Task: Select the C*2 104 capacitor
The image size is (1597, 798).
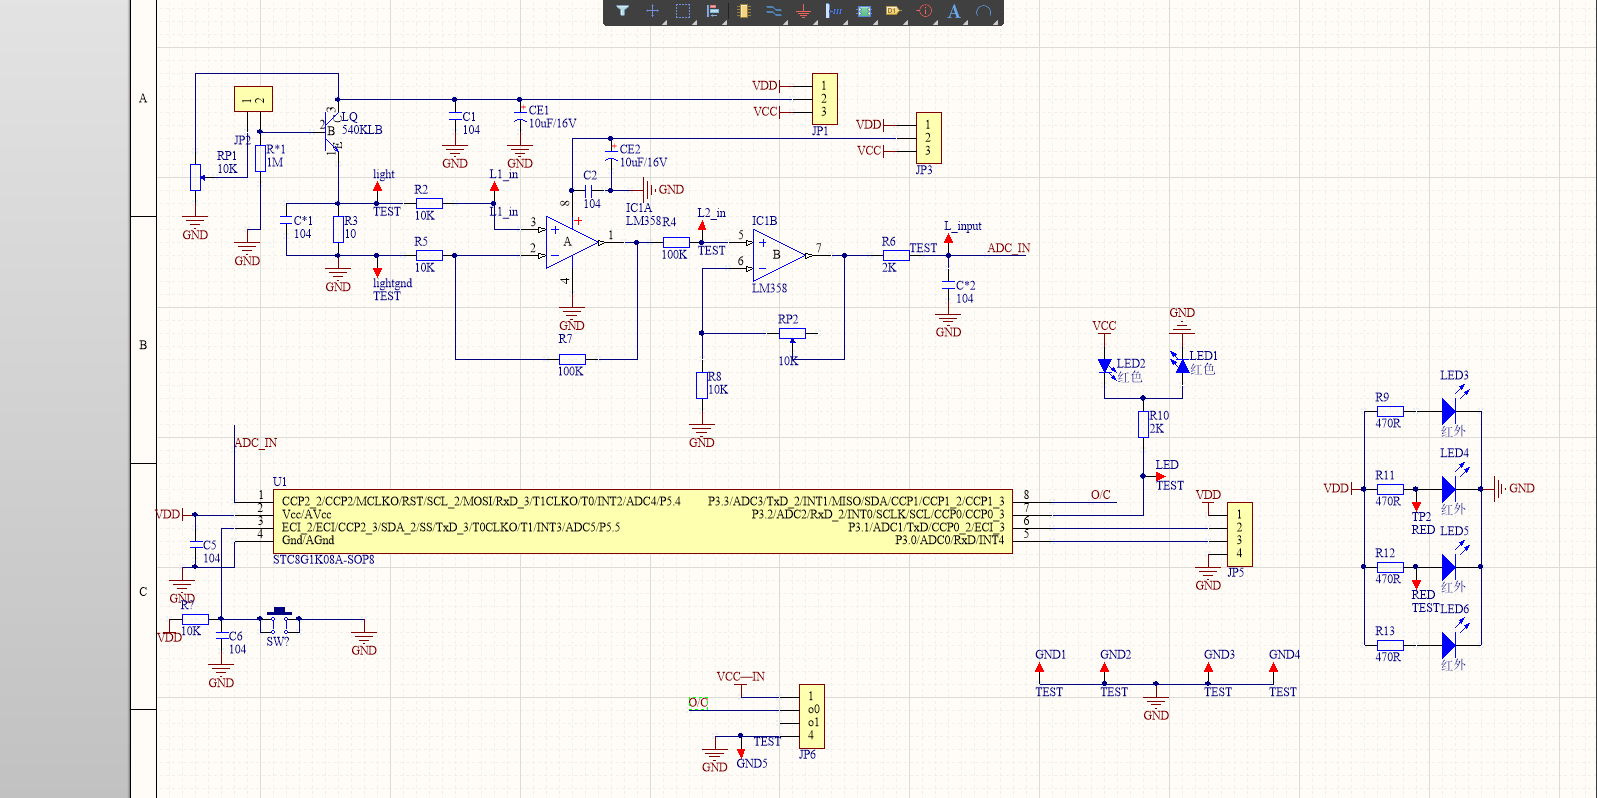Action: (949, 287)
